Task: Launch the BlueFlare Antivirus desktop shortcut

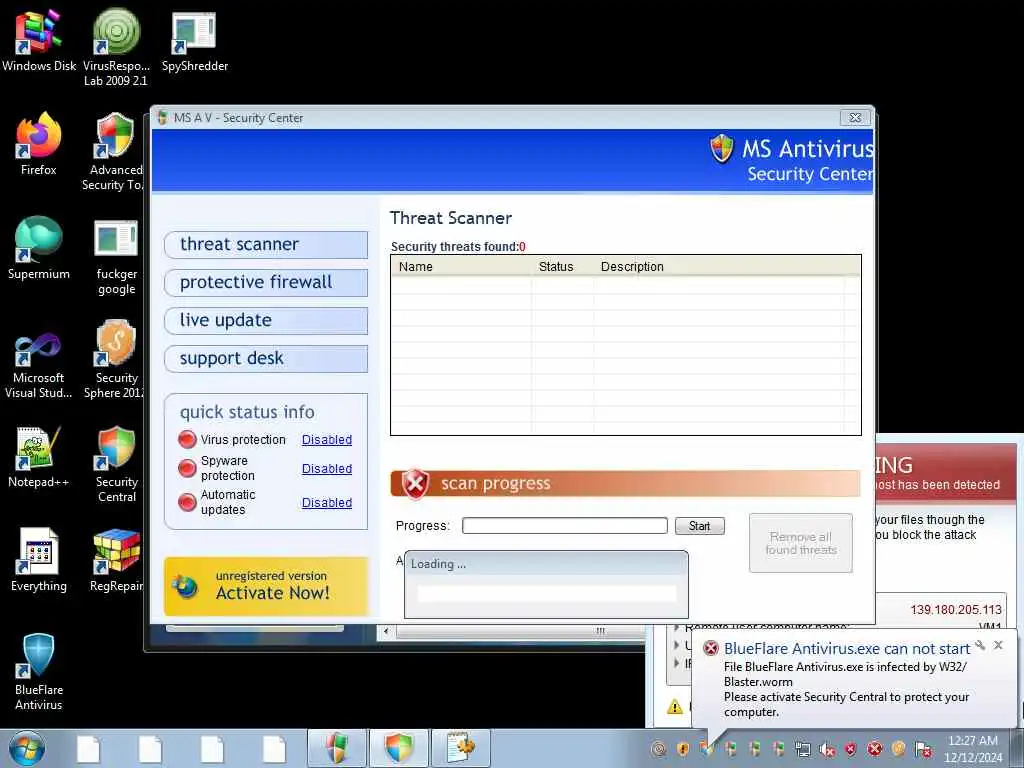Action: tap(39, 671)
